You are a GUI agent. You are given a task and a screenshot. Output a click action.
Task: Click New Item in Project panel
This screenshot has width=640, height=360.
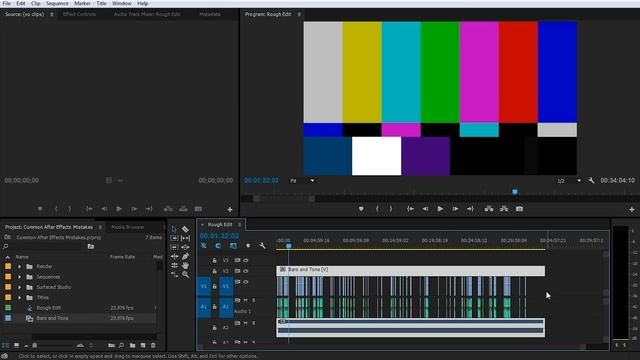[x=143, y=345]
